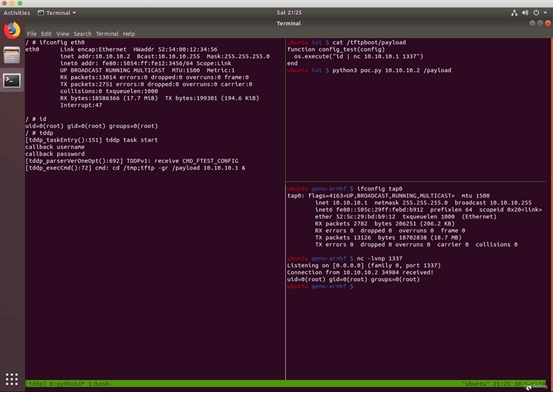Image resolution: width=553 pixels, height=393 pixels.
Task: Click the Activities button
Action: tap(17, 13)
